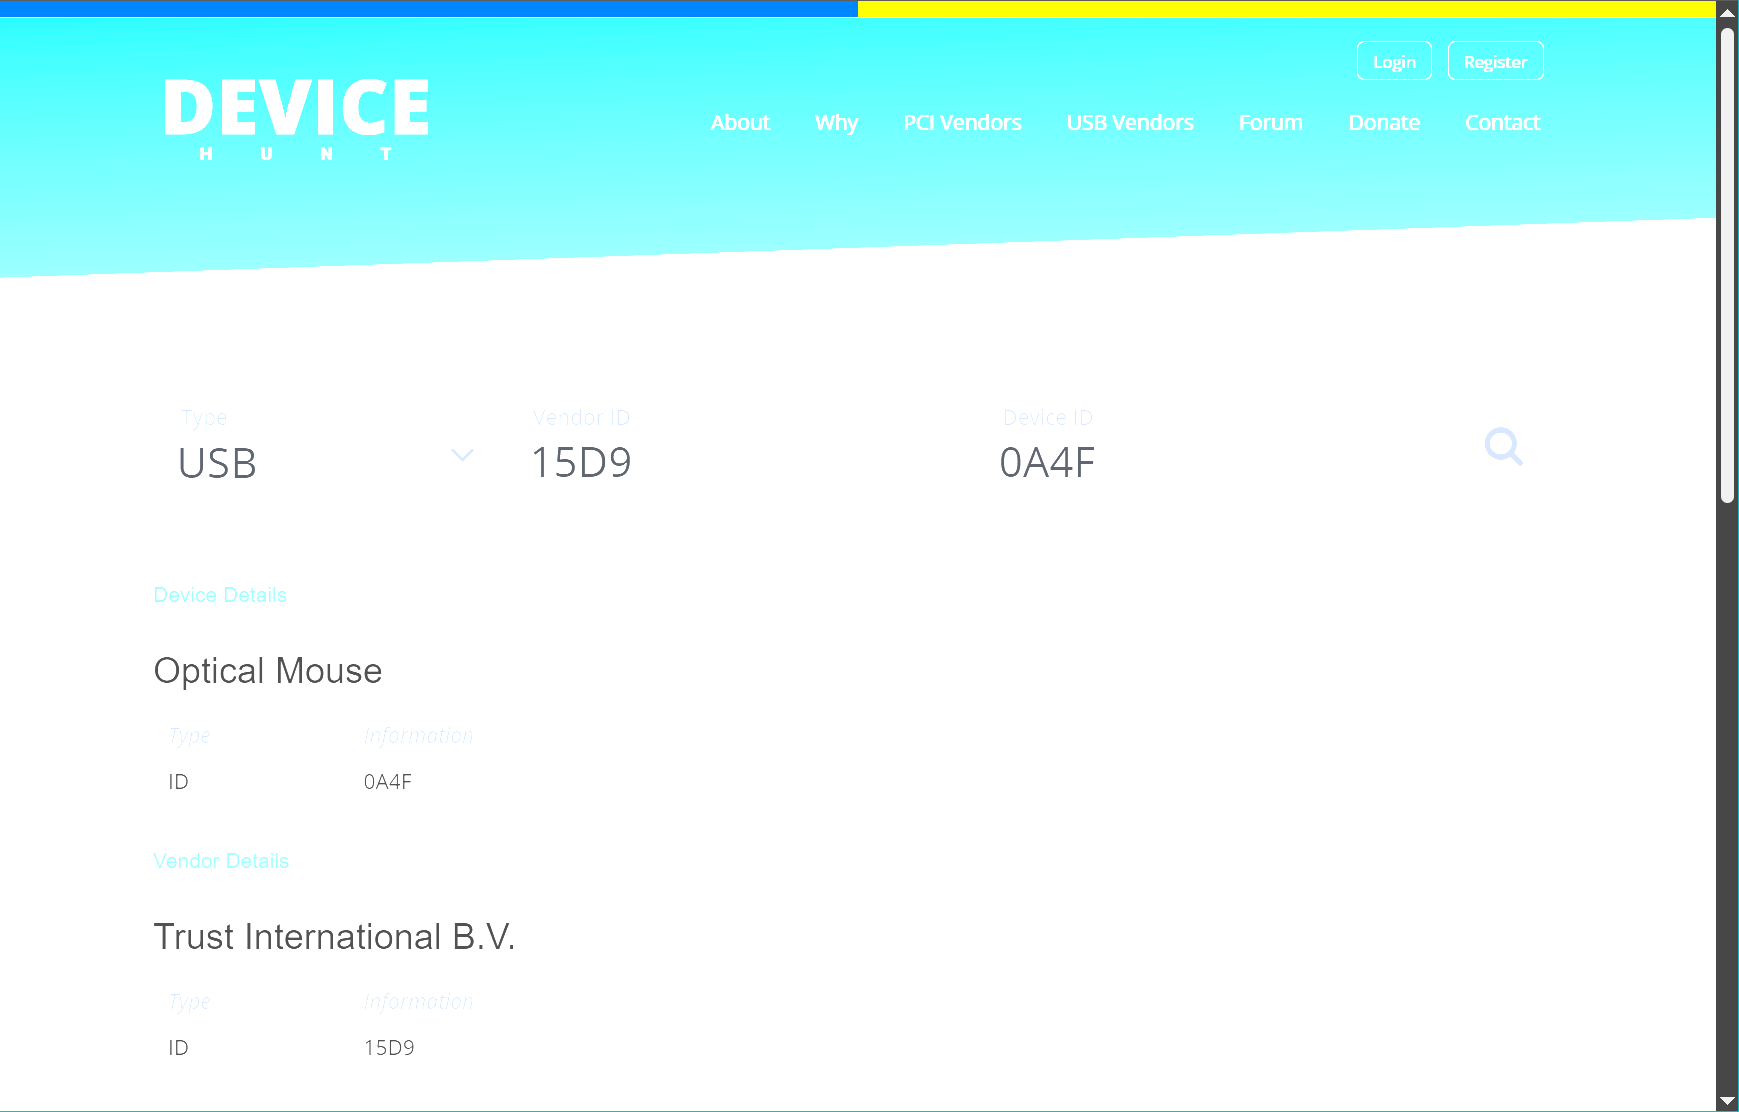Click the Optical Mouse device heading
This screenshot has height=1112, width=1739.
point(268,671)
